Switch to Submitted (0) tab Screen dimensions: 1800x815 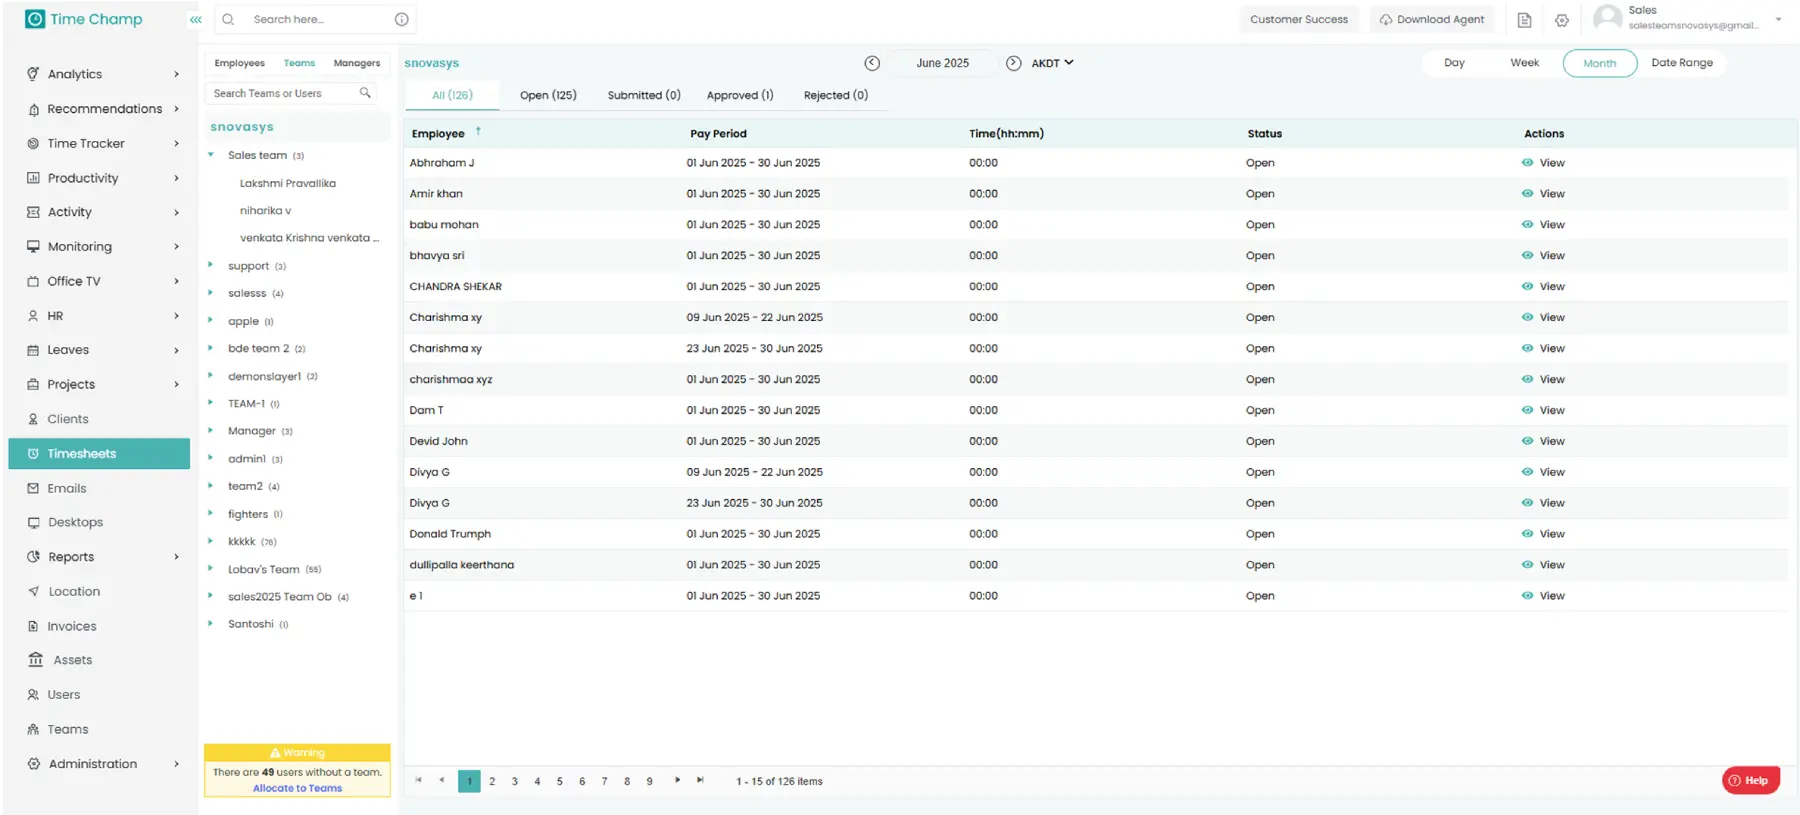(x=644, y=95)
